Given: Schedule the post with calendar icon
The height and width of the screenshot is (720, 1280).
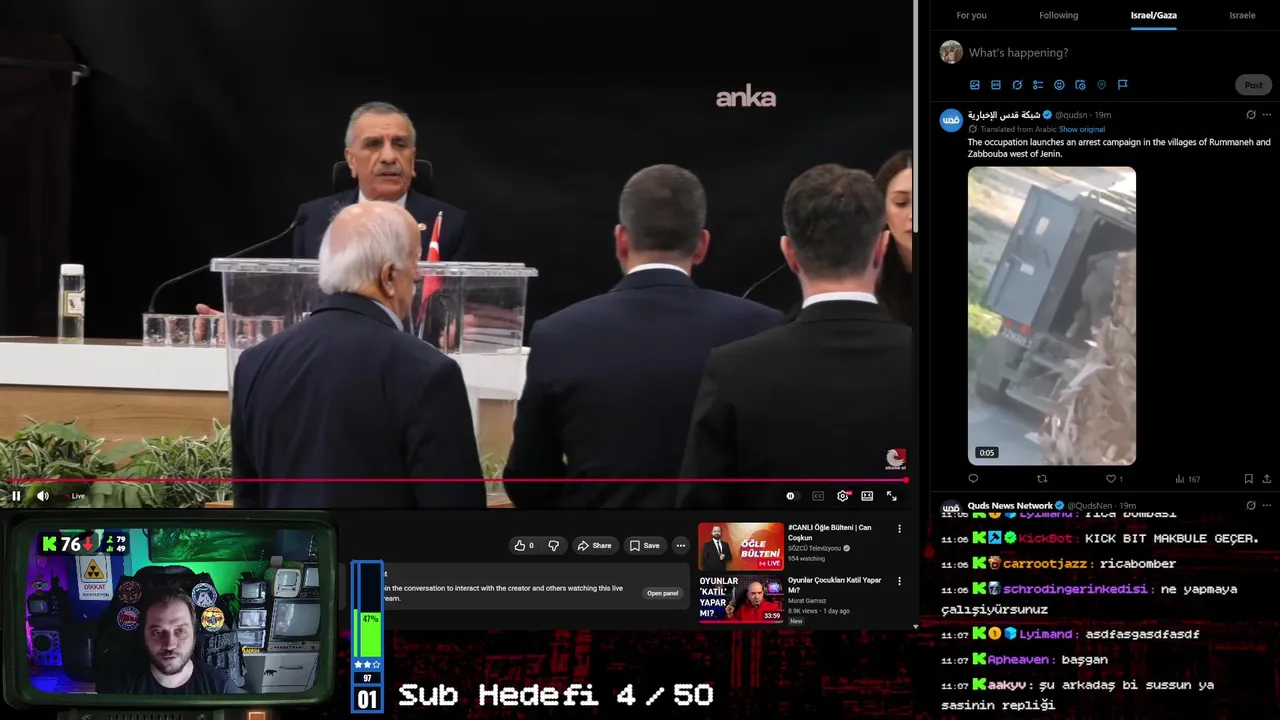Looking at the screenshot, I should 1080,85.
